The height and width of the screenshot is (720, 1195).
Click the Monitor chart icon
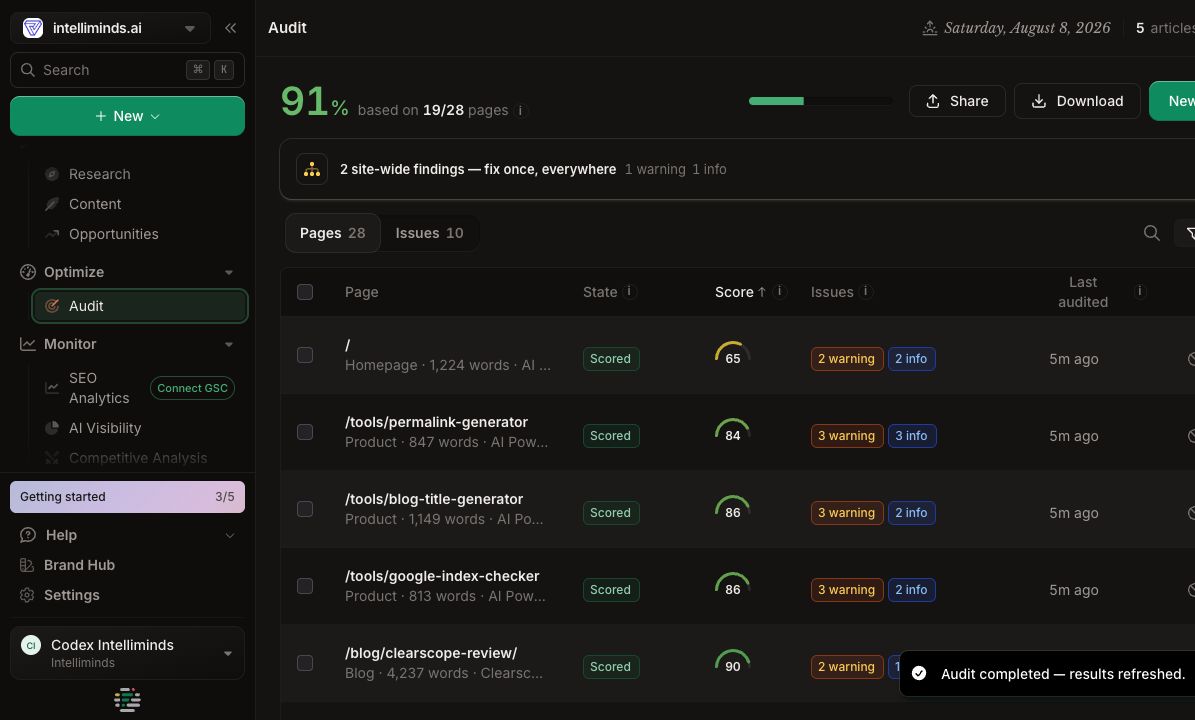pos(28,344)
